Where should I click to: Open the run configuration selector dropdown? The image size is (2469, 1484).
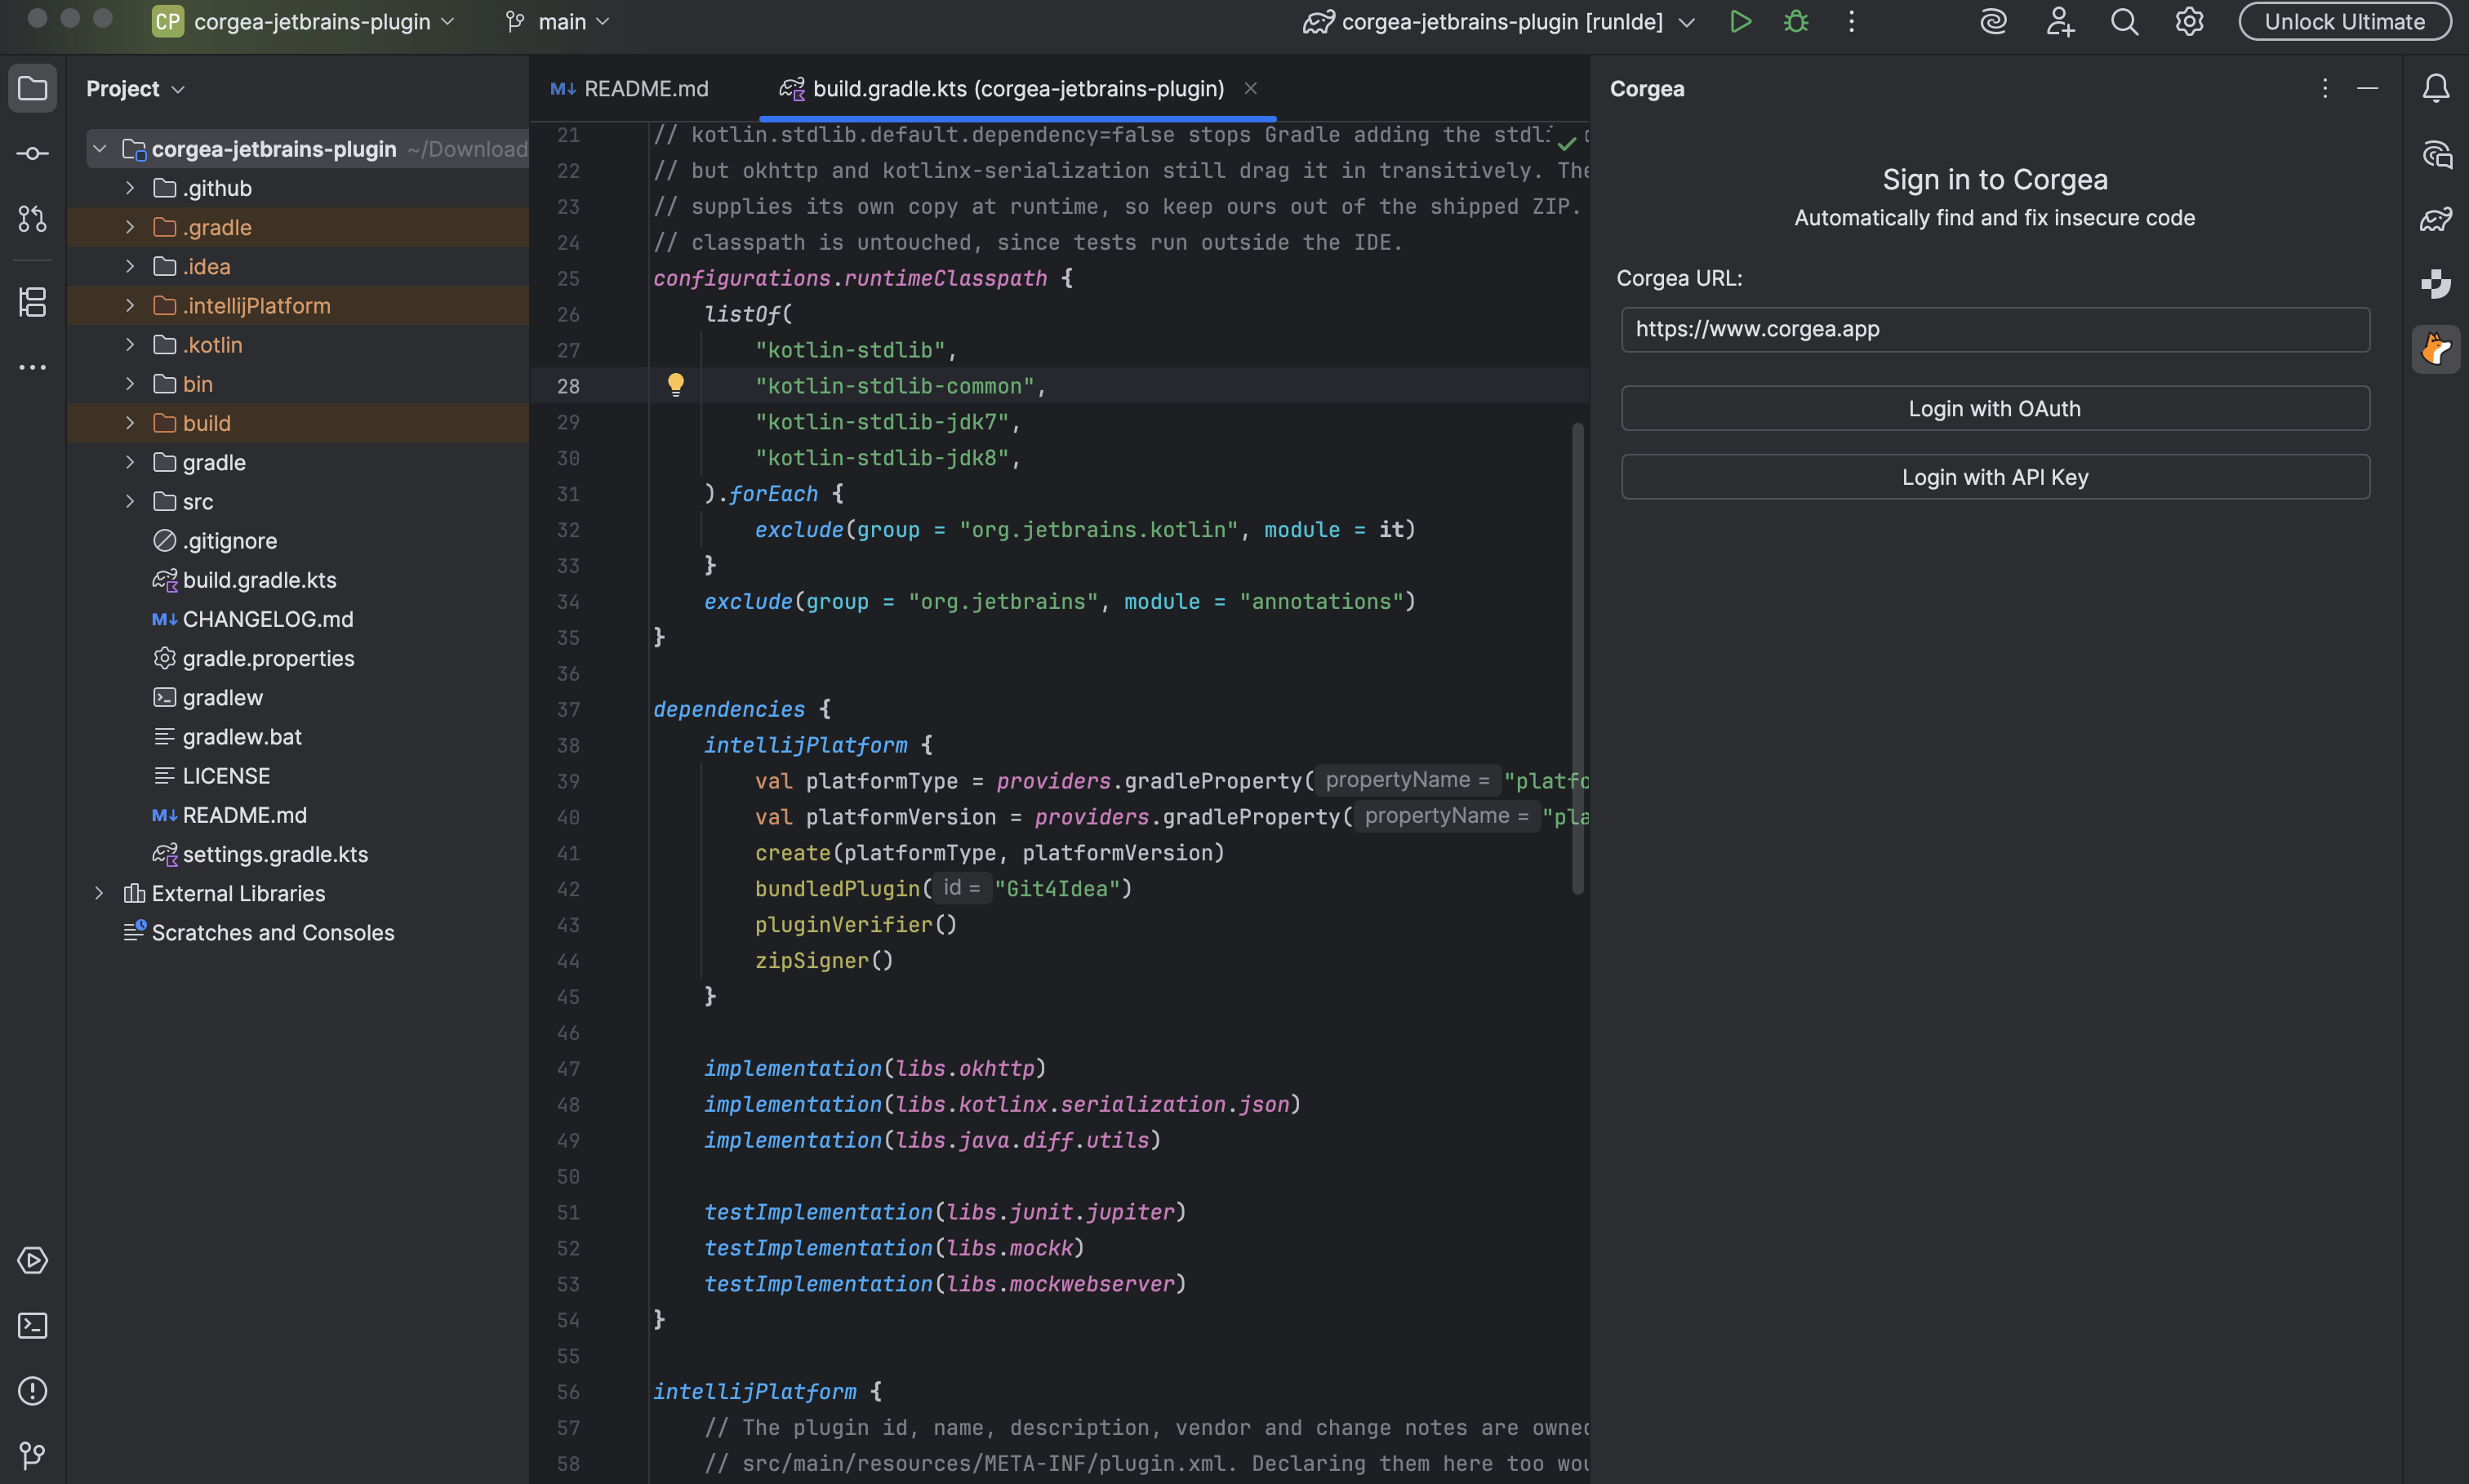(1498, 22)
